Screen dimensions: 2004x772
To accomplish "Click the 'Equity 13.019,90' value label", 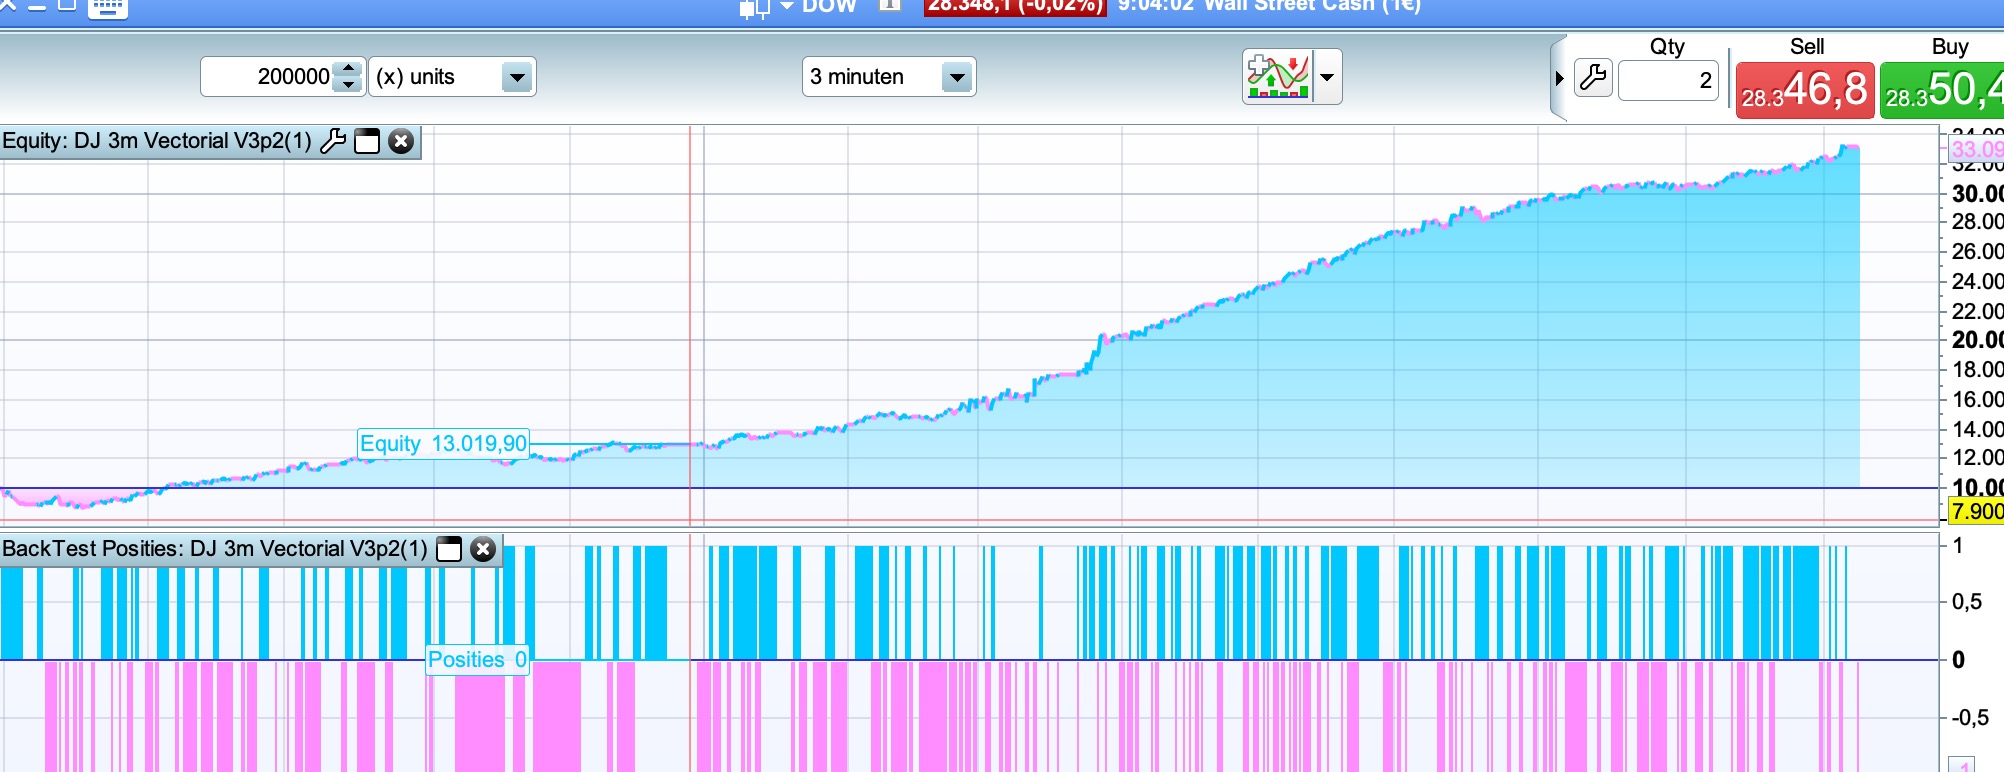I will pyautogui.click(x=443, y=443).
